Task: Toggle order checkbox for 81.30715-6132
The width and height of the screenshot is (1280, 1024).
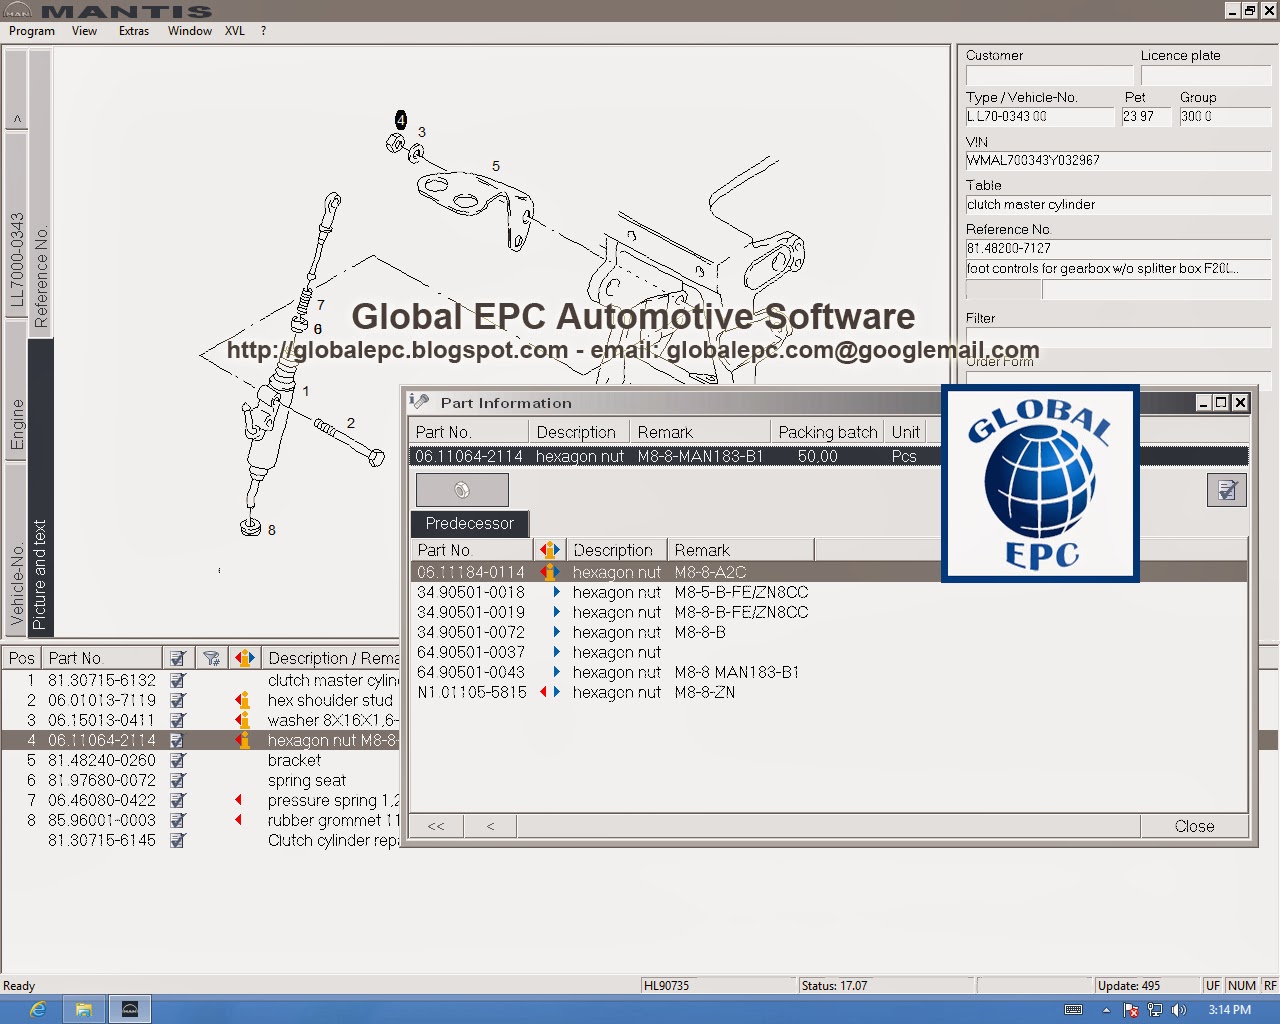Action: click(177, 680)
